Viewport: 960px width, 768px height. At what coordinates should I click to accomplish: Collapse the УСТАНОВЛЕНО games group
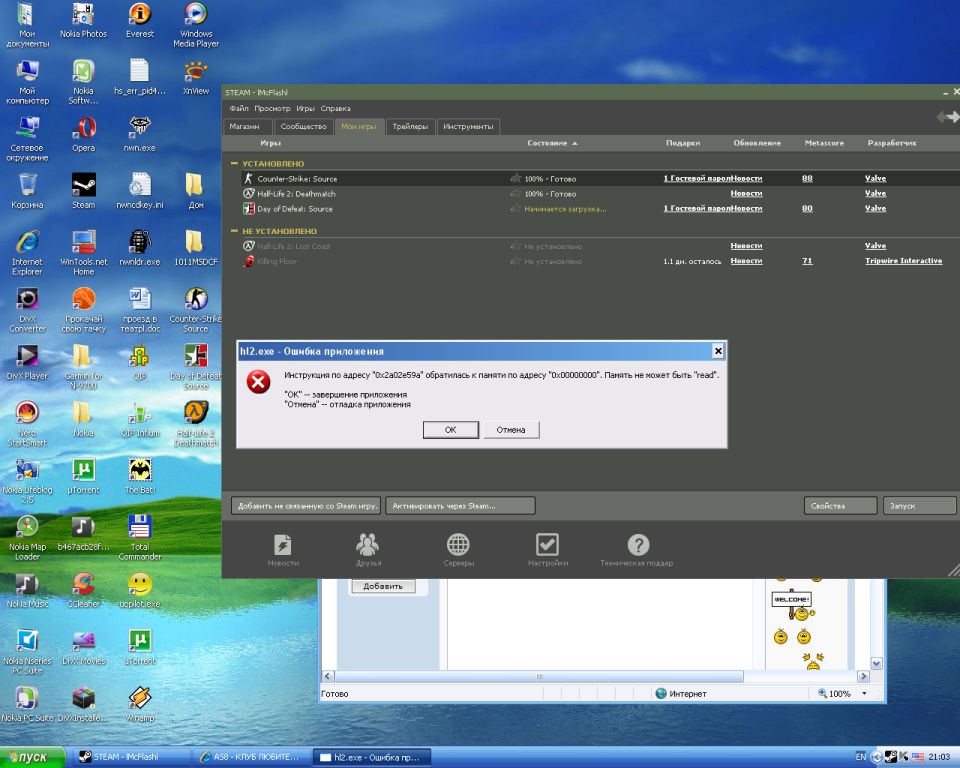click(x=235, y=163)
